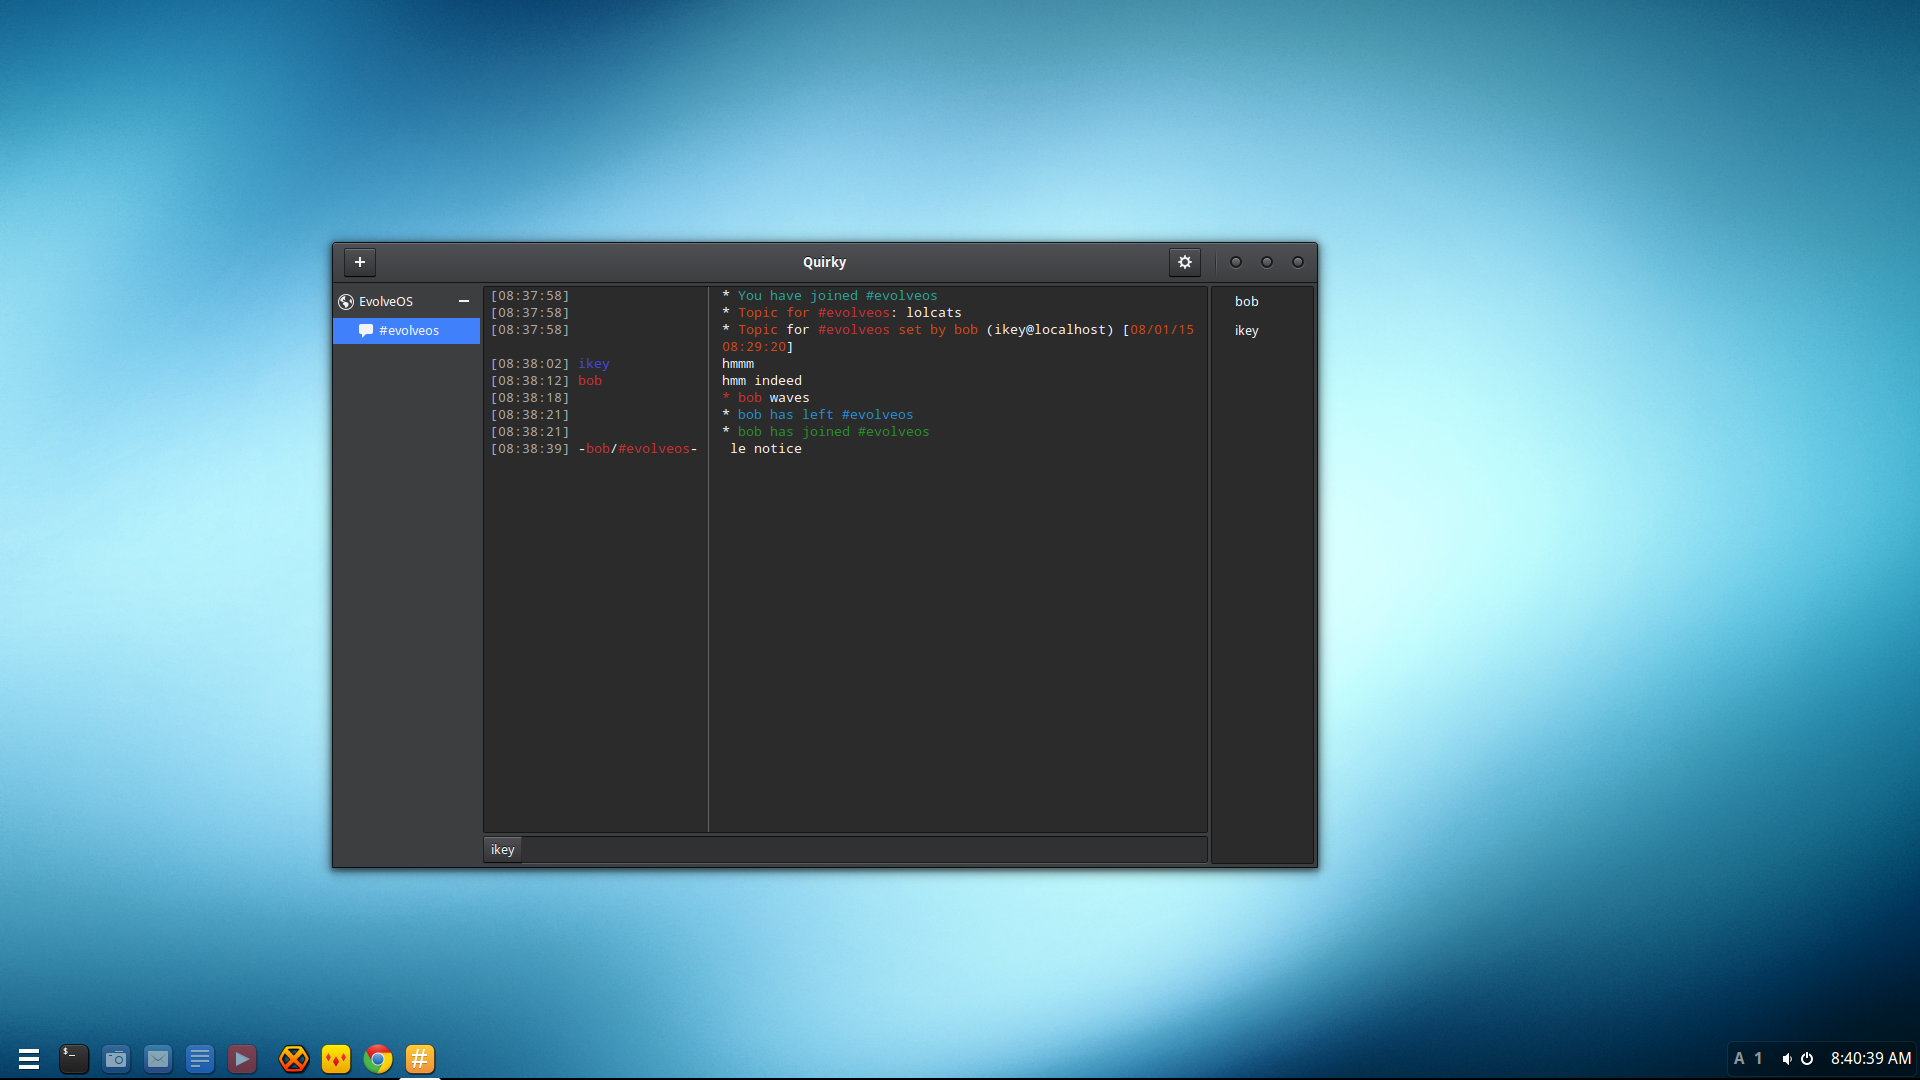This screenshot has width=1920, height=1080.
Task: Click the 8:40:39 AM clock
Action: pyautogui.click(x=1871, y=1058)
